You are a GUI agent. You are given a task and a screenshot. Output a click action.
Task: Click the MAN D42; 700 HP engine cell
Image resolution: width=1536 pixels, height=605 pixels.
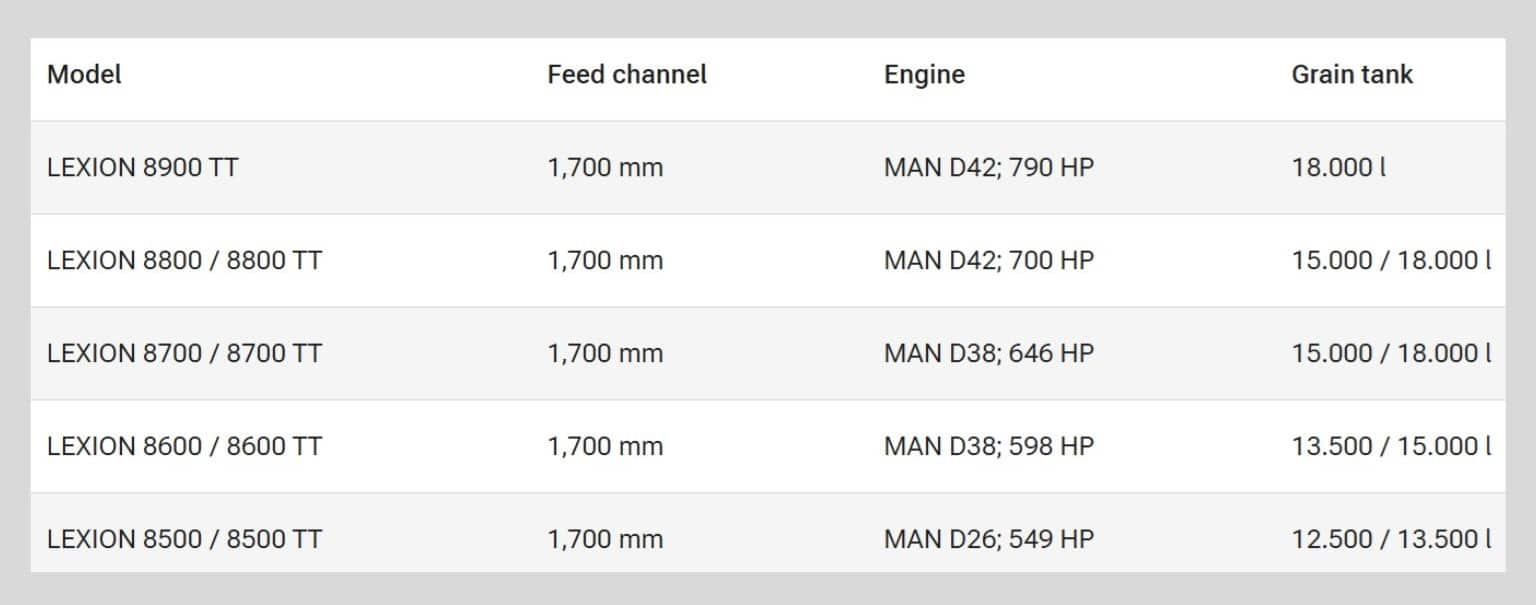pyautogui.click(x=988, y=261)
